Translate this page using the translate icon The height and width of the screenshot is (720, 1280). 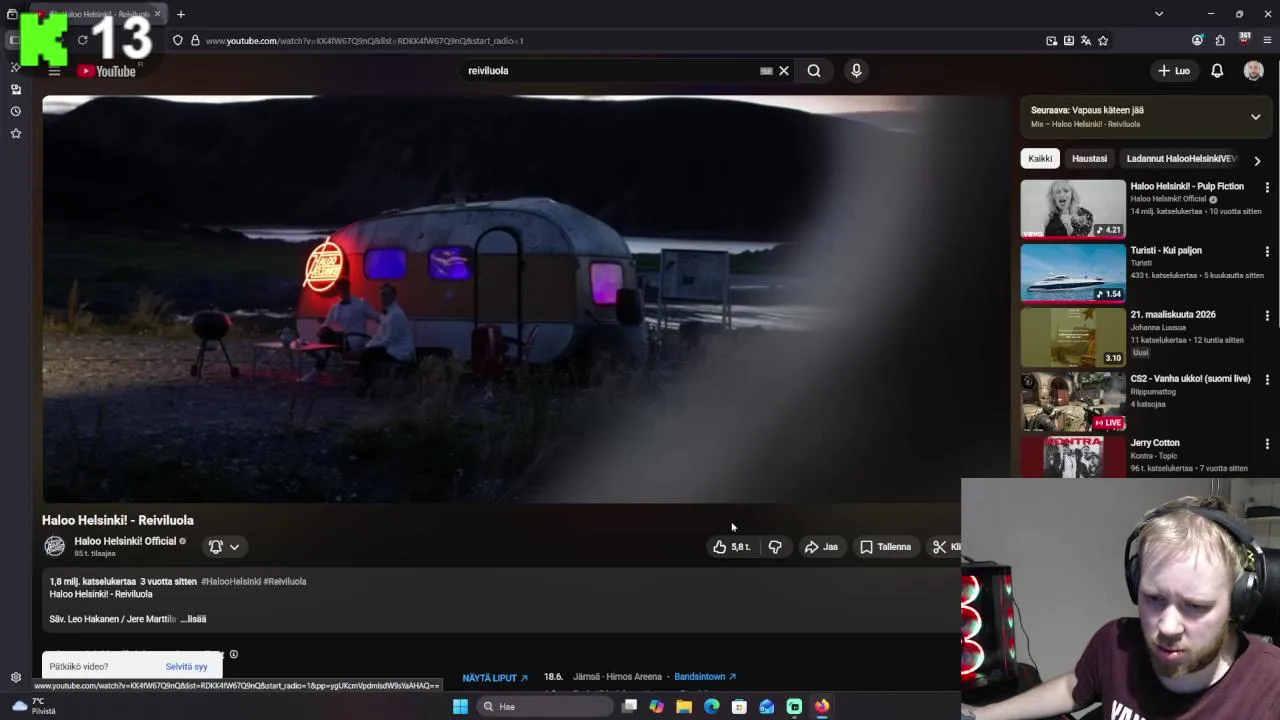click(1086, 41)
